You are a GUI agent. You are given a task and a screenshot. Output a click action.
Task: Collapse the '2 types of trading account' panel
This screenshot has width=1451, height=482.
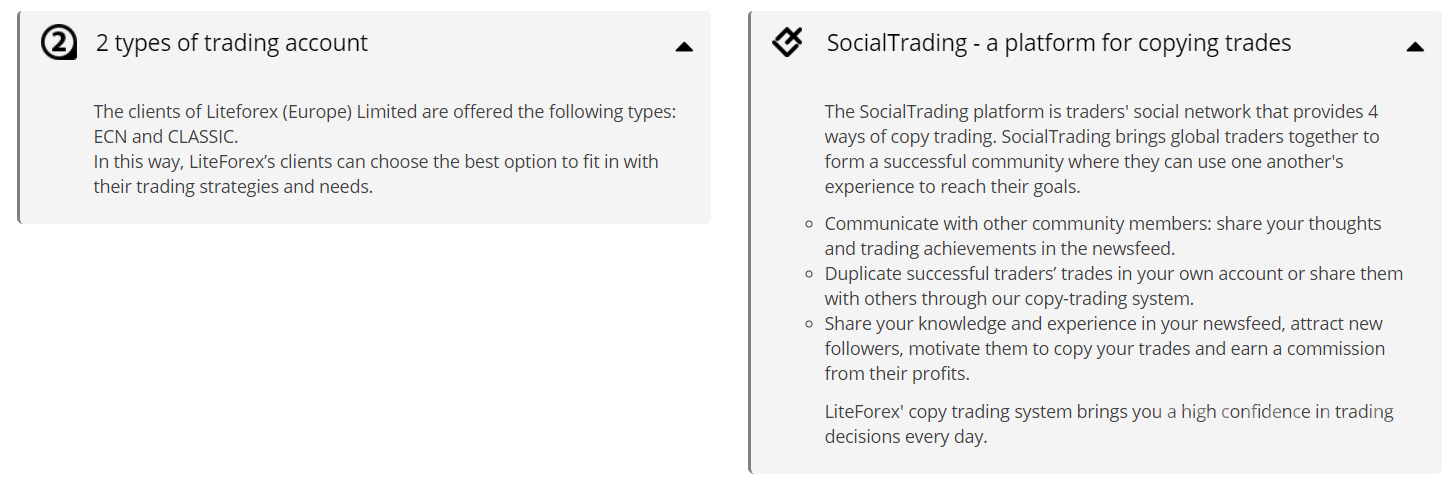[684, 46]
